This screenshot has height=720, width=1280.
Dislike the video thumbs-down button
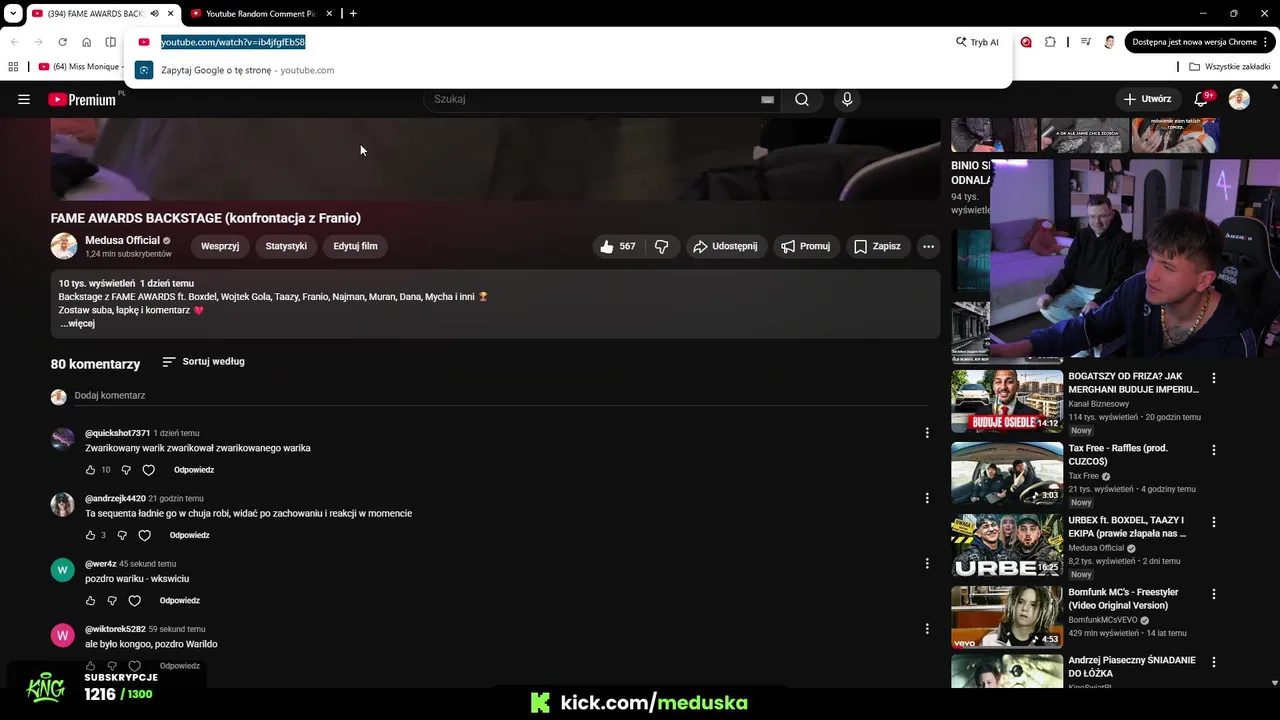(661, 246)
